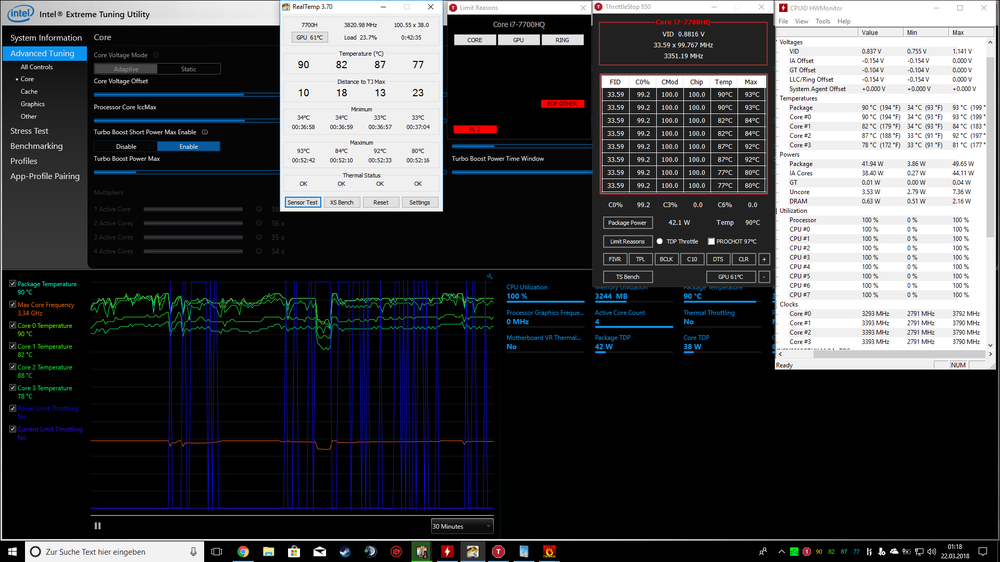Click the plus button in ThrottleStop
Screen dimensions: 1000x562
point(764,259)
